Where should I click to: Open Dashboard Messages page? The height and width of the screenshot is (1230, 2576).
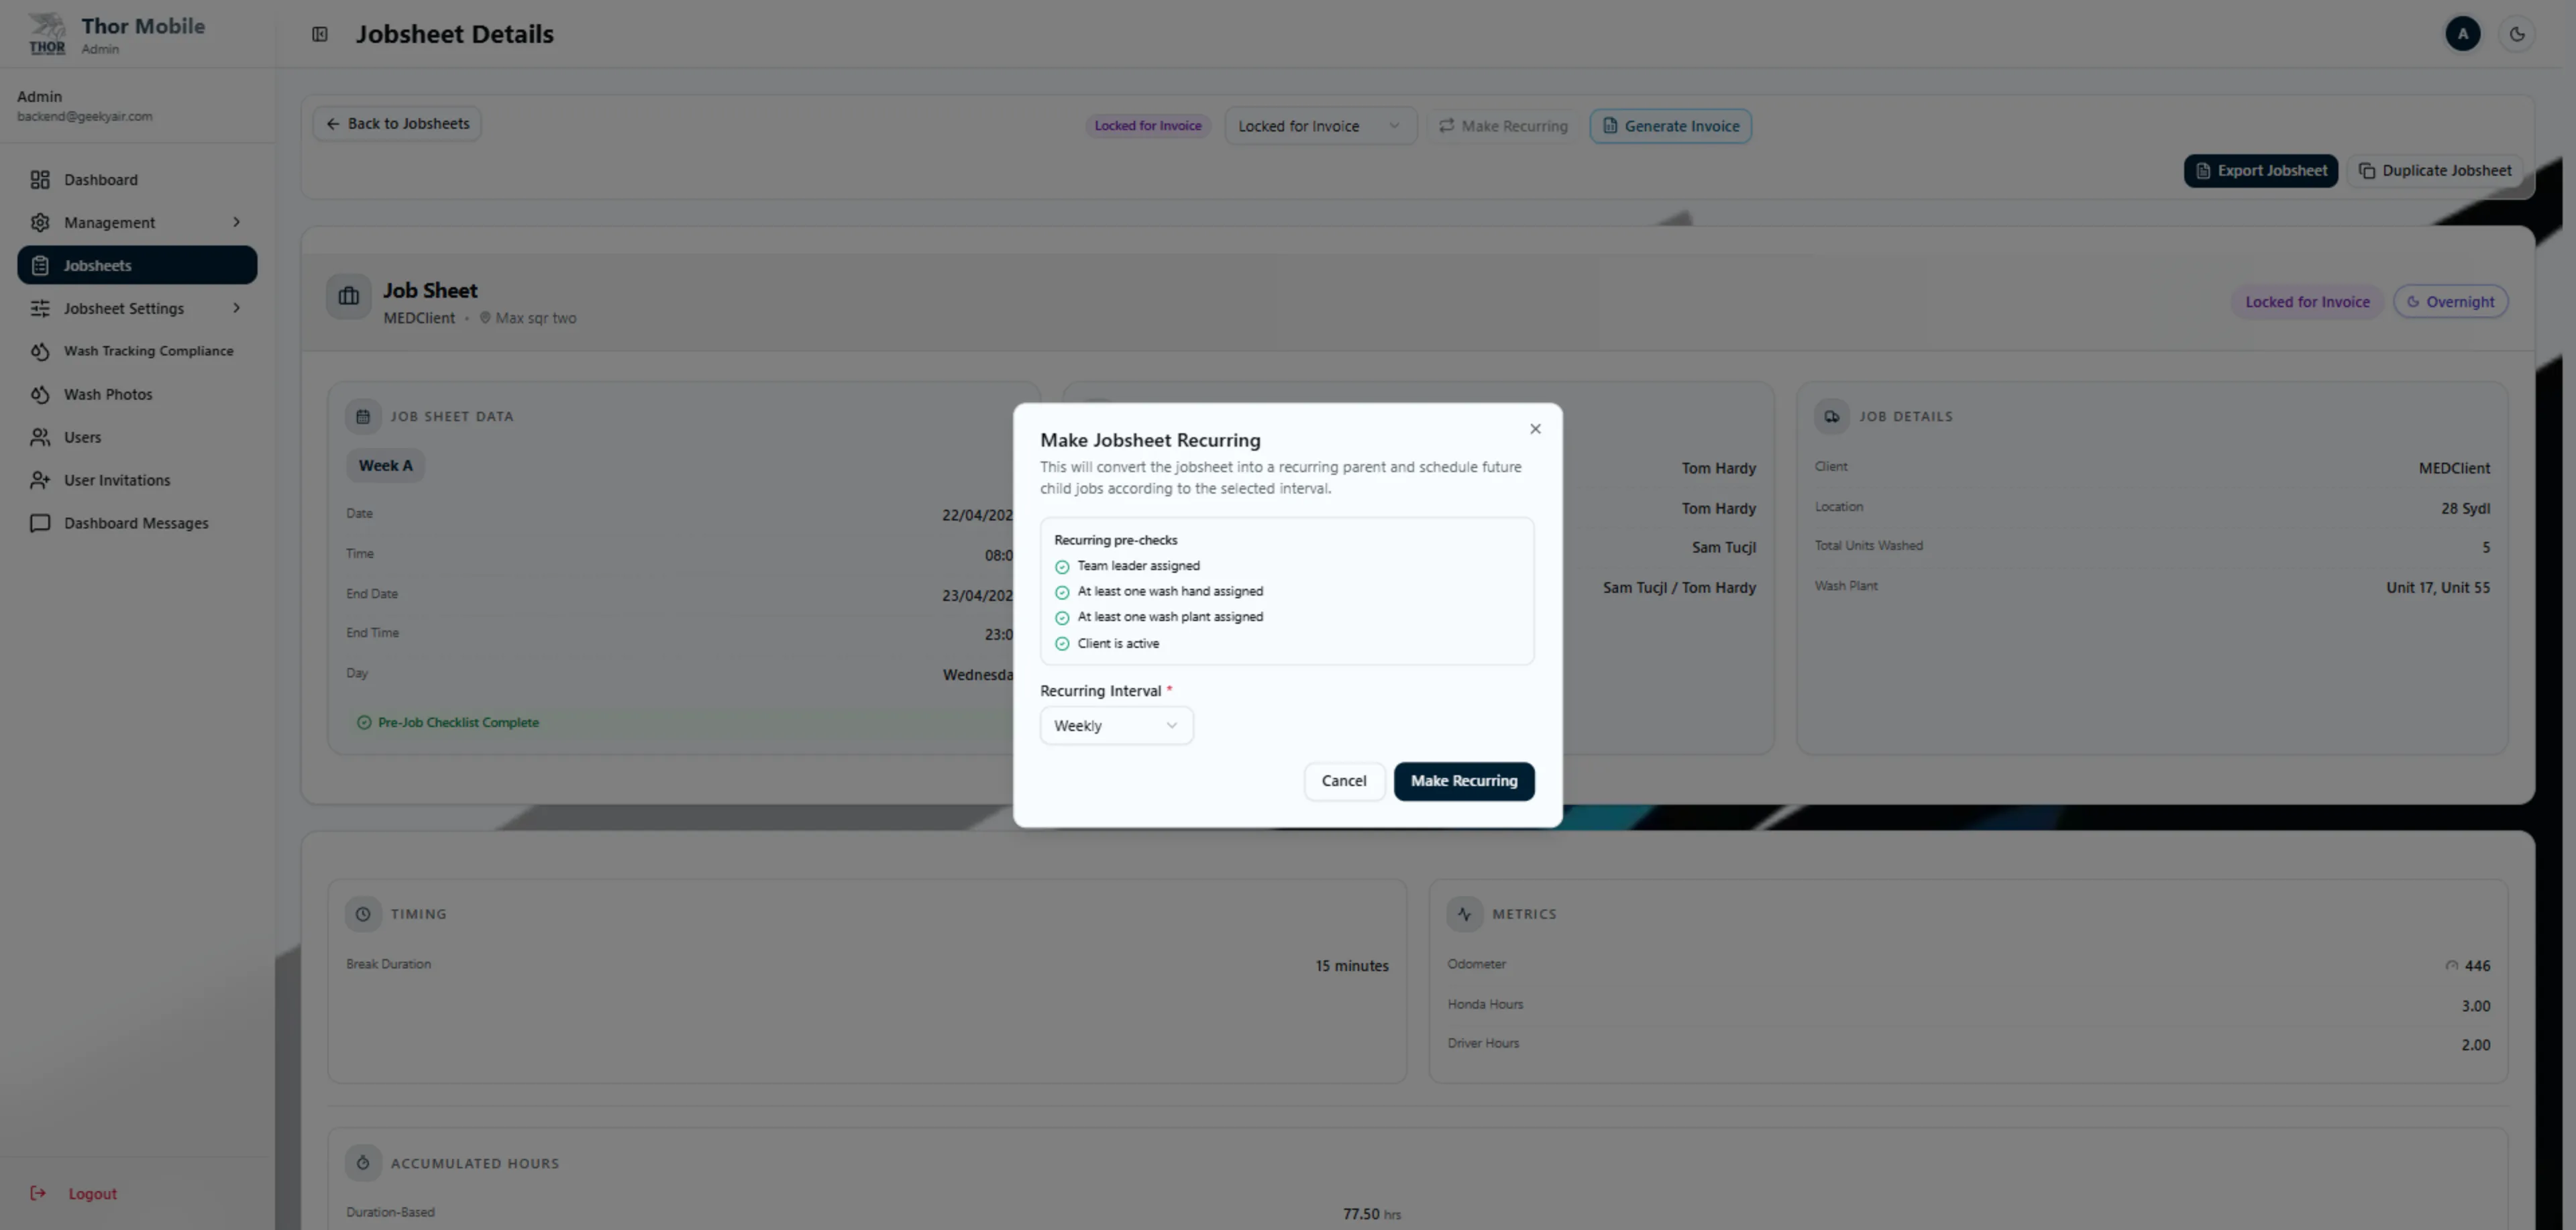click(x=137, y=523)
